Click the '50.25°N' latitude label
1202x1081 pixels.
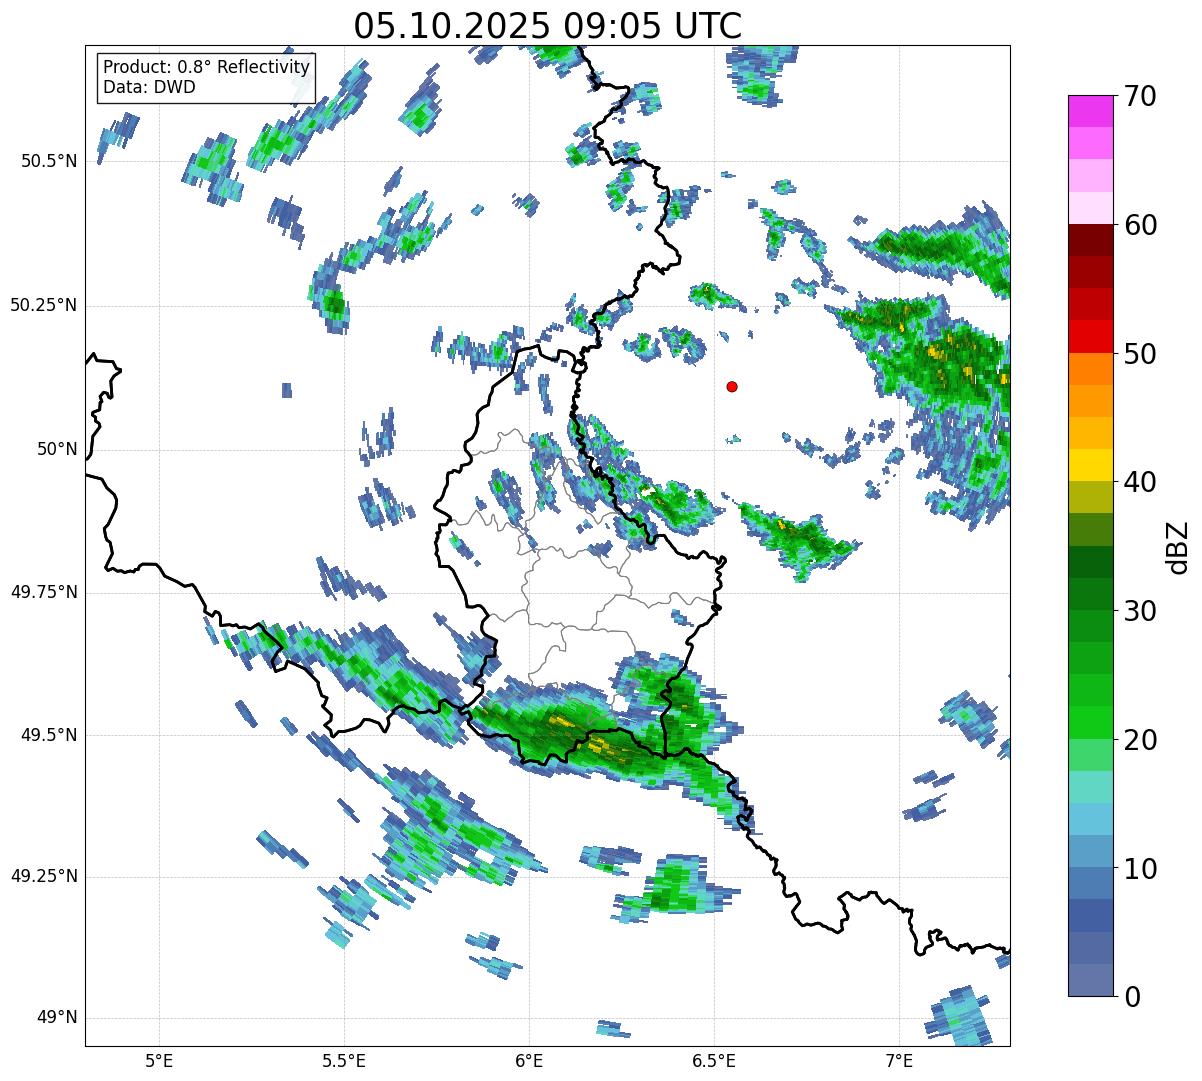click(x=44, y=305)
